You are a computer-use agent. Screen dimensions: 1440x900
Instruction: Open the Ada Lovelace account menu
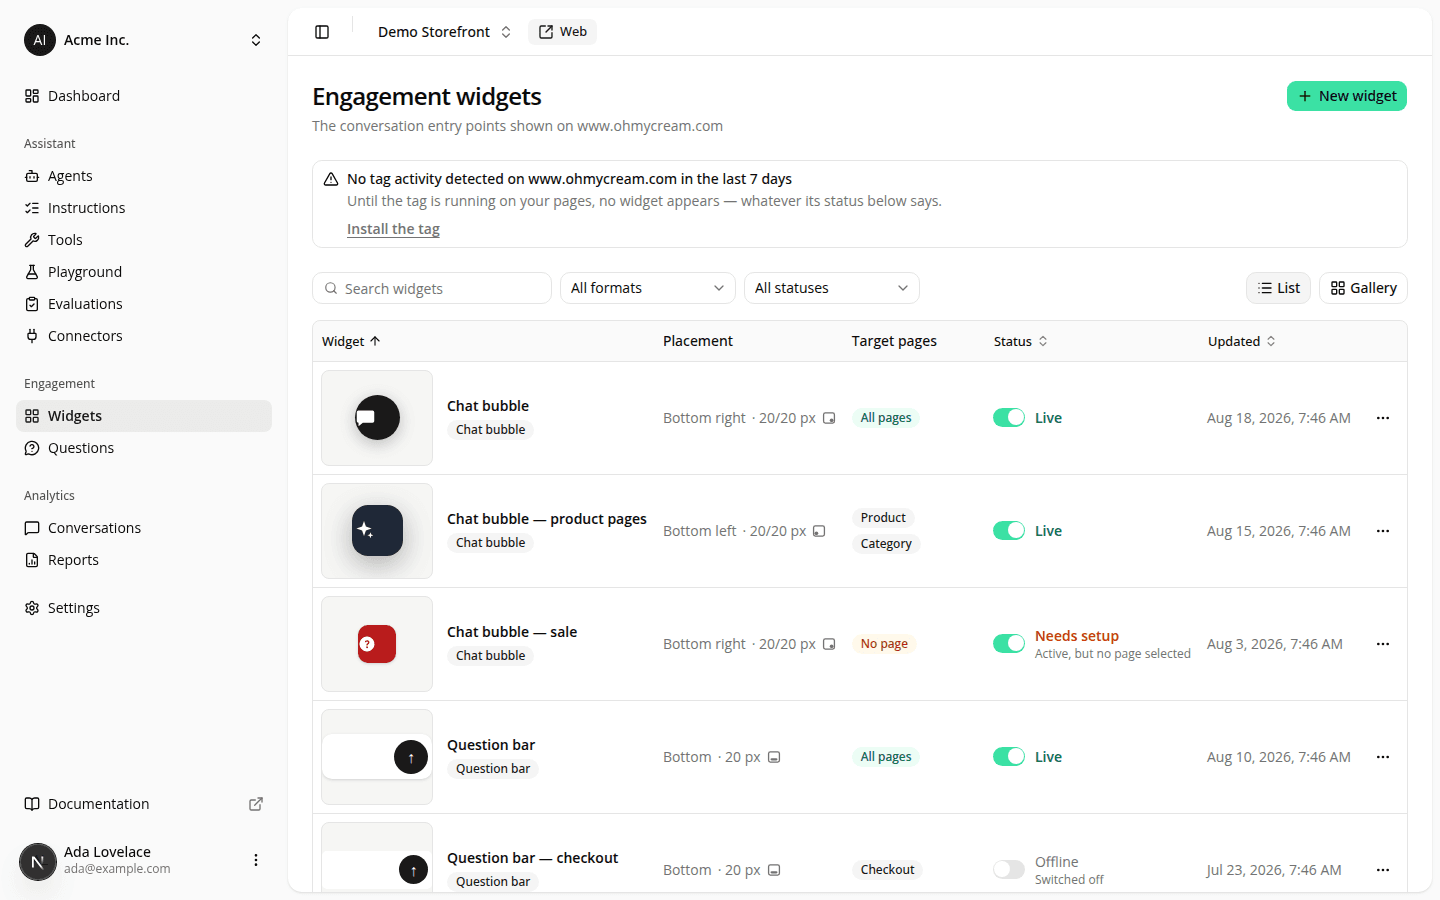point(144,860)
